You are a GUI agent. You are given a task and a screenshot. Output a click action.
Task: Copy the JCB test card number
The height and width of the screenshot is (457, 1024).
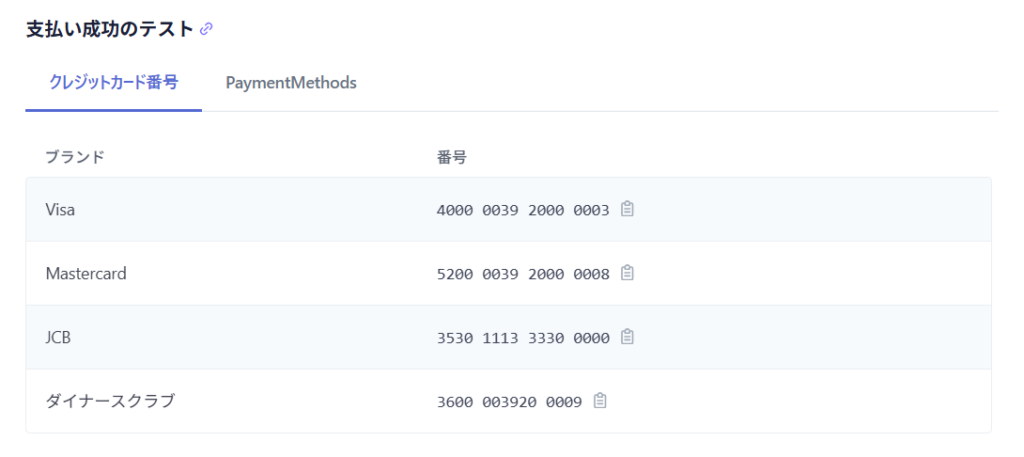[627, 337]
